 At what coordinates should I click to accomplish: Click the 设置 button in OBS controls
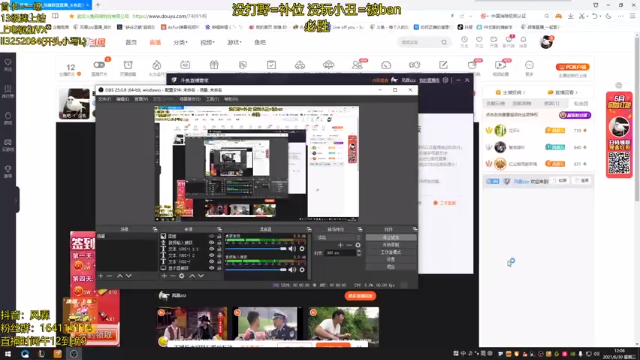tap(391, 259)
